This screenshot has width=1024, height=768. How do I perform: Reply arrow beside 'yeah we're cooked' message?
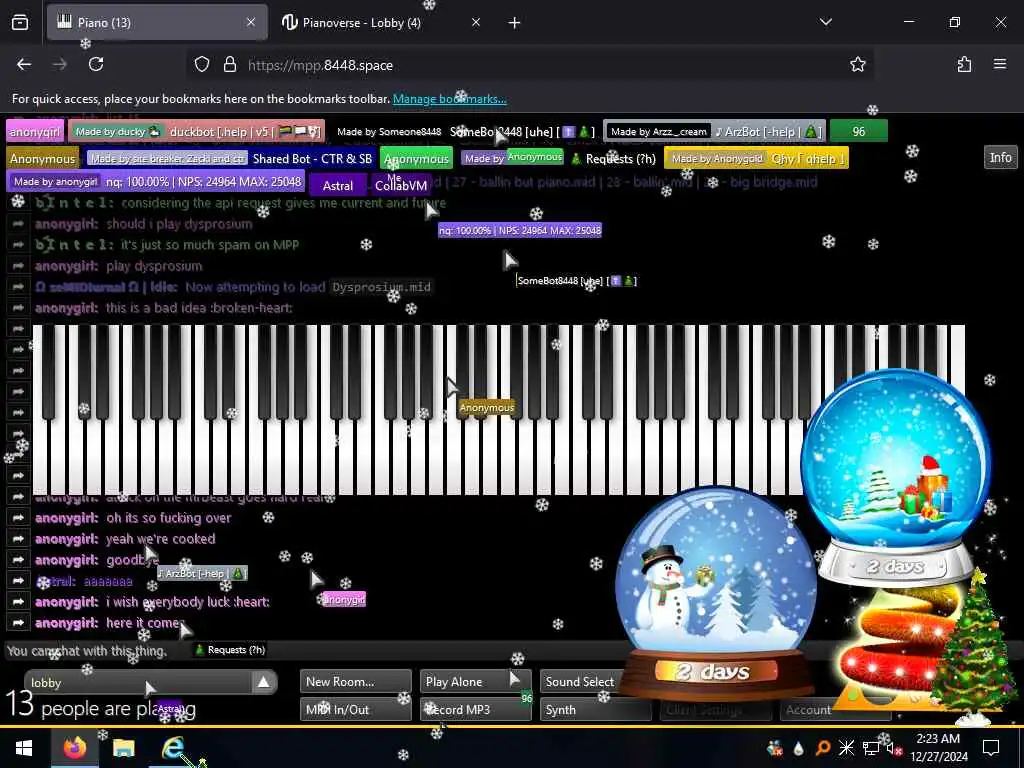coord(18,539)
